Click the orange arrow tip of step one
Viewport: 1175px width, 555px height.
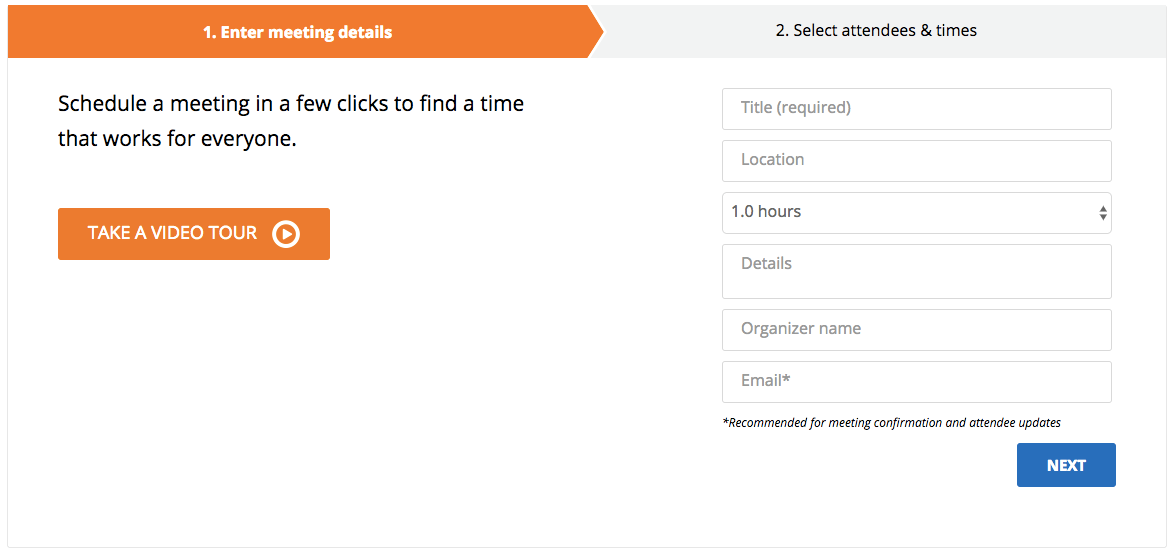coord(597,31)
